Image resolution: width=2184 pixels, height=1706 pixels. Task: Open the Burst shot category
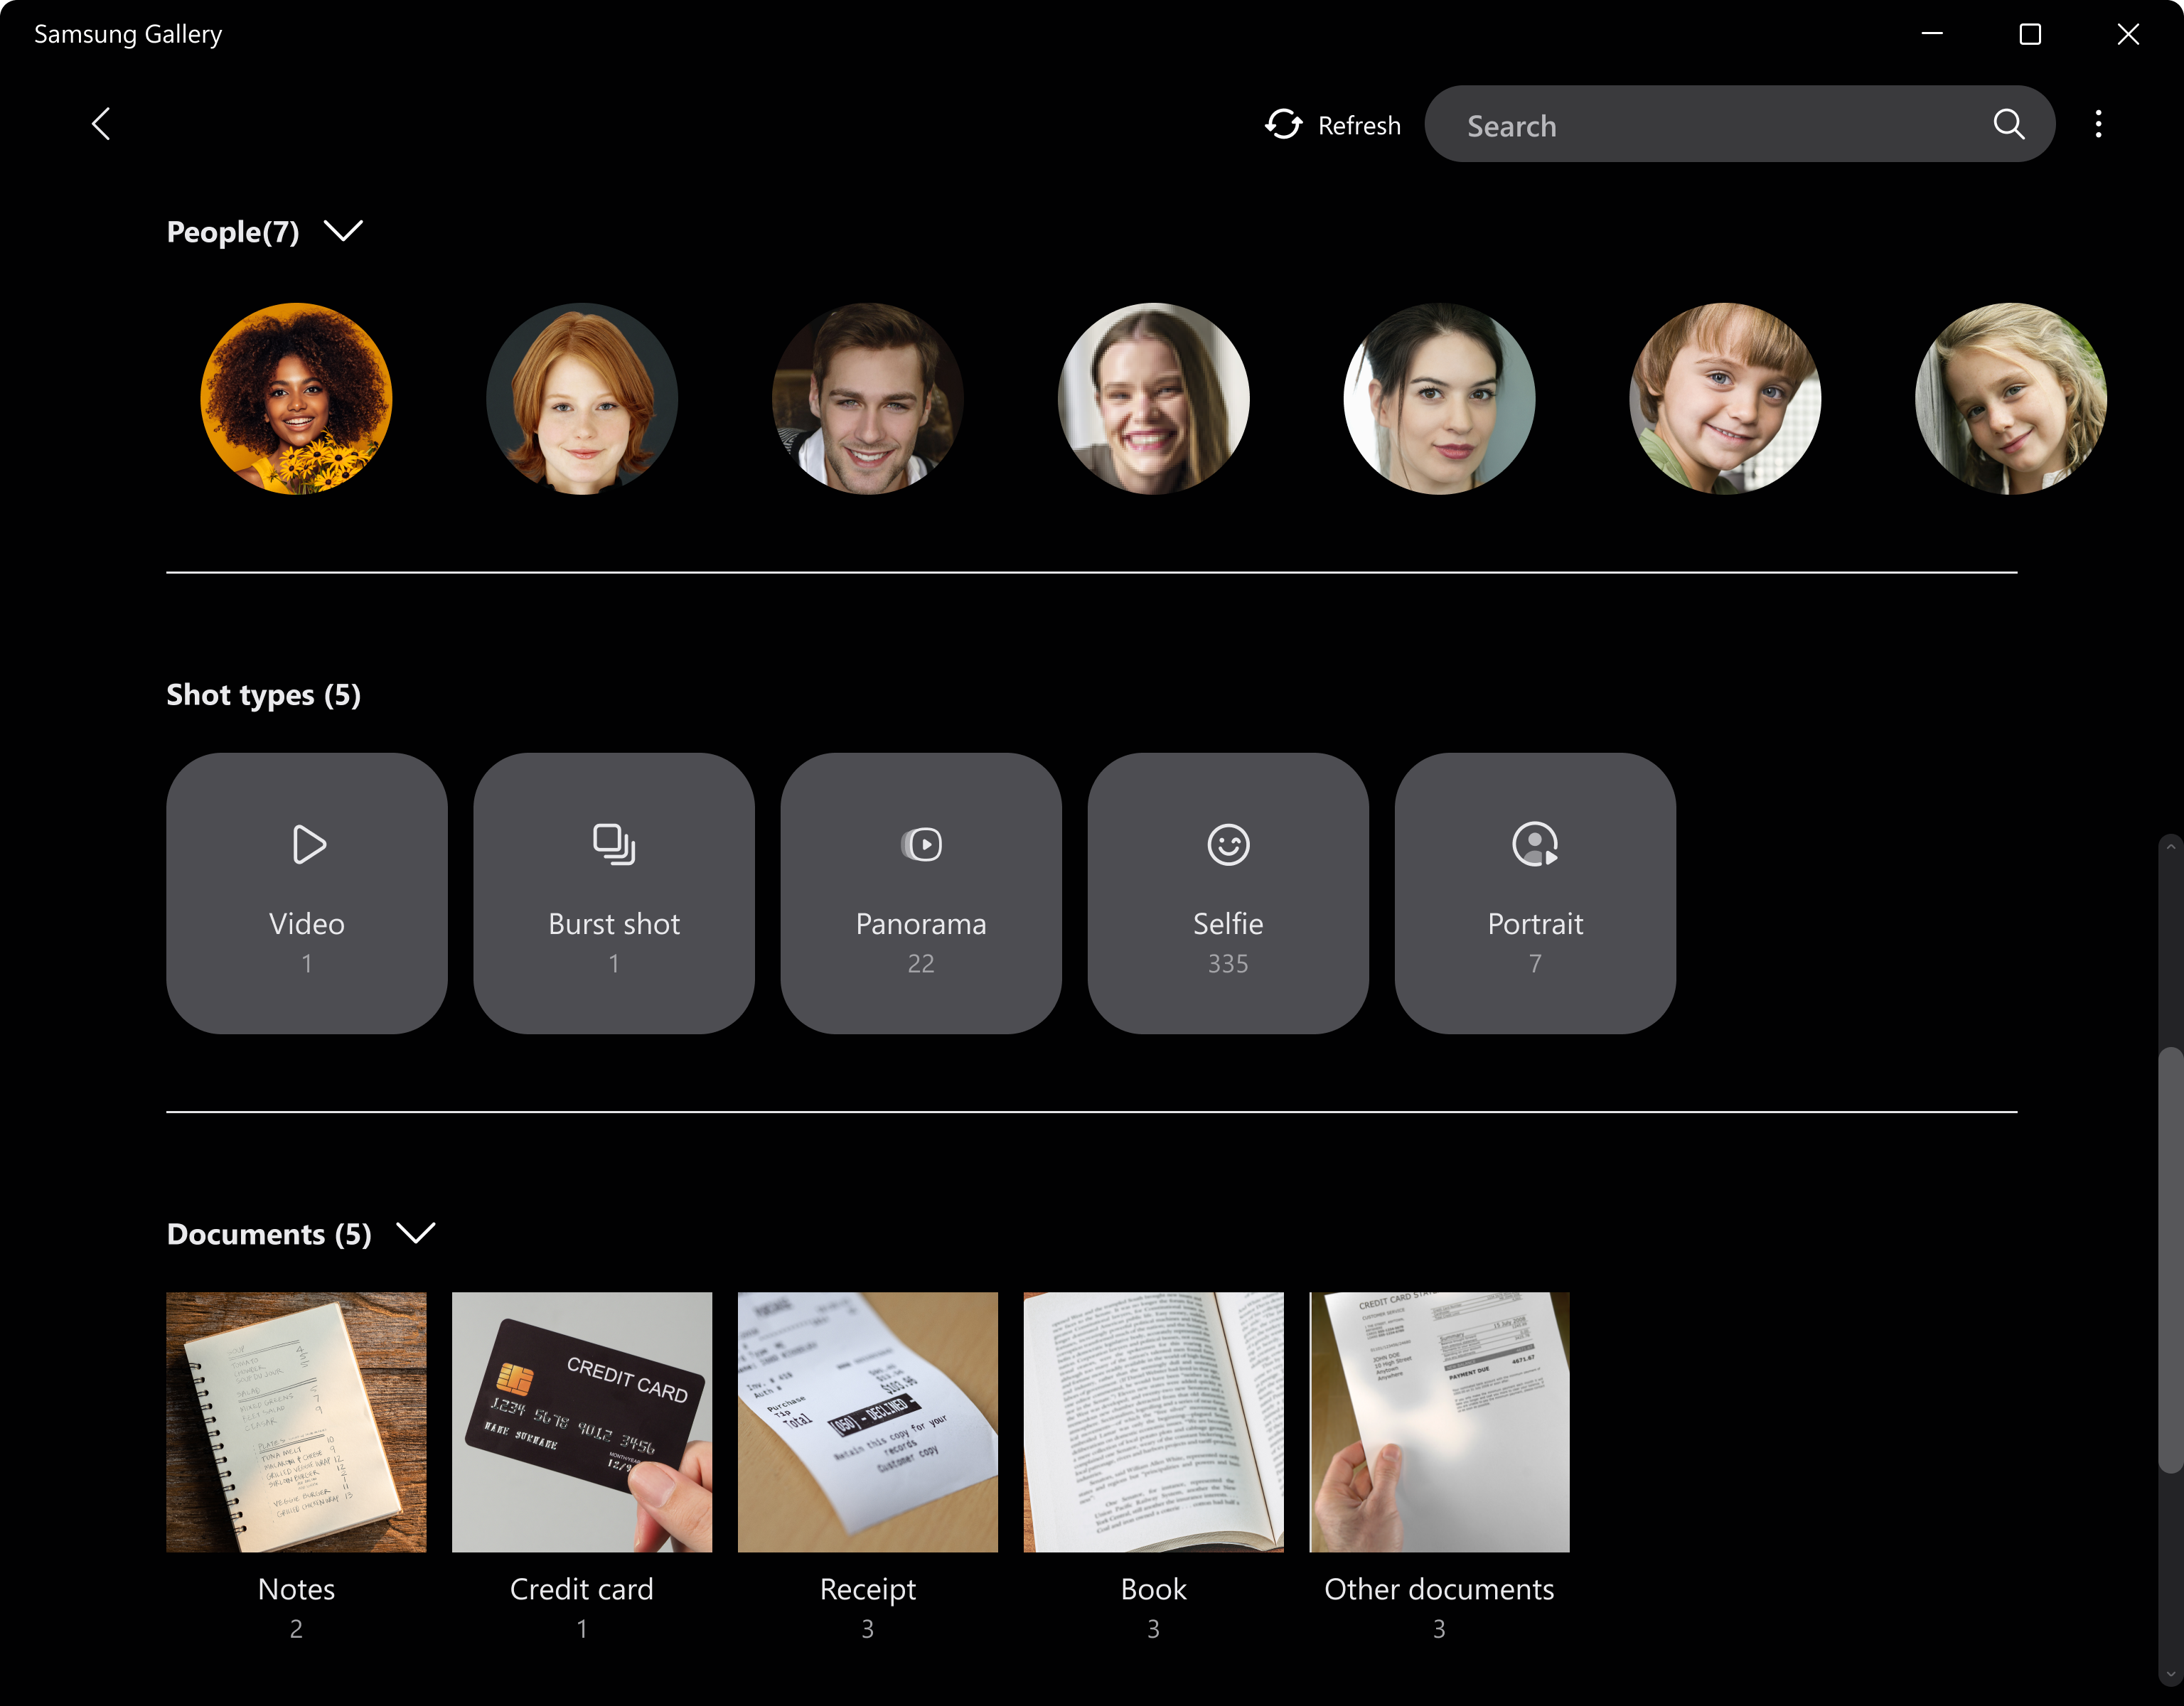pos(614,893)
